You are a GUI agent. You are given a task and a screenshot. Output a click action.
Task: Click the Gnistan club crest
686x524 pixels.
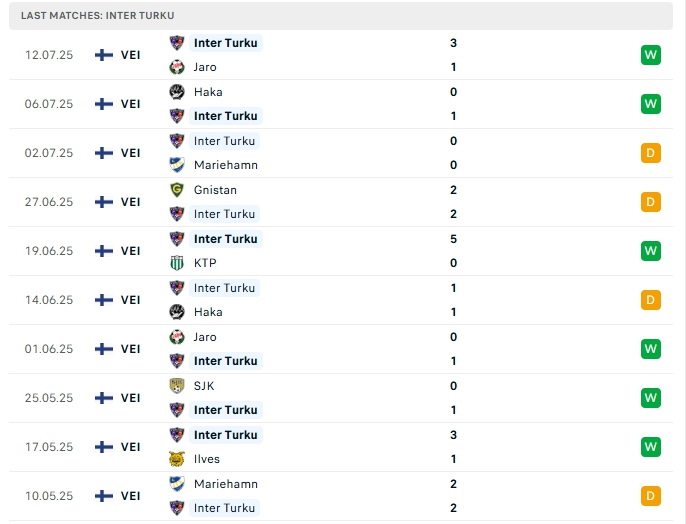click(177, 190)
